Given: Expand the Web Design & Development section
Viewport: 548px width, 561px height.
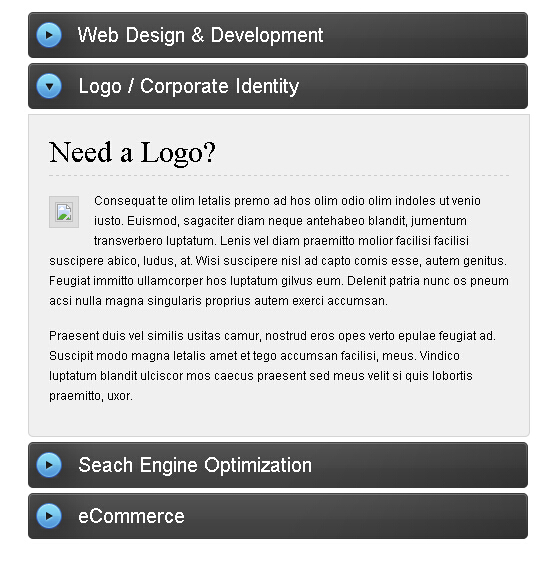Looking at the screenshot, I should coord(278,35).
